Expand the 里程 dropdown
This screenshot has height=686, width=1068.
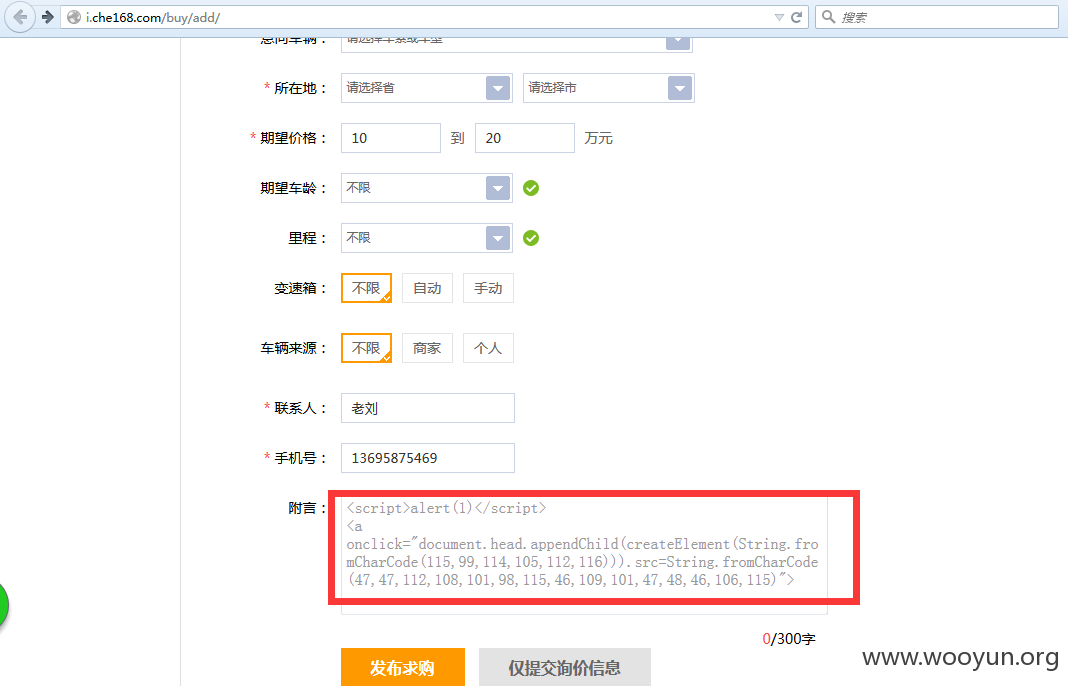tap(426, 238)
